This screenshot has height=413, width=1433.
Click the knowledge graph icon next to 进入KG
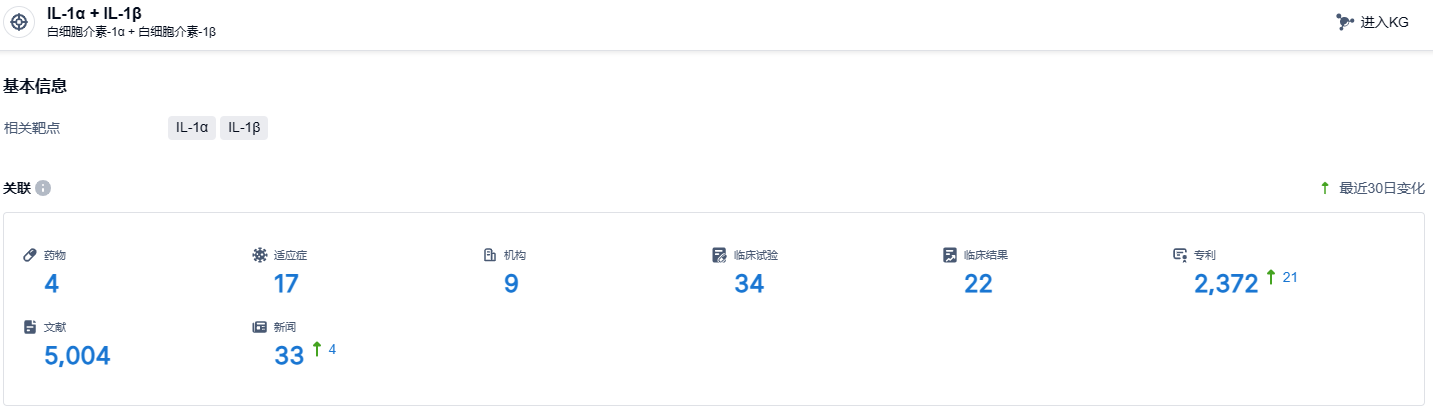tap(1345, 22)
